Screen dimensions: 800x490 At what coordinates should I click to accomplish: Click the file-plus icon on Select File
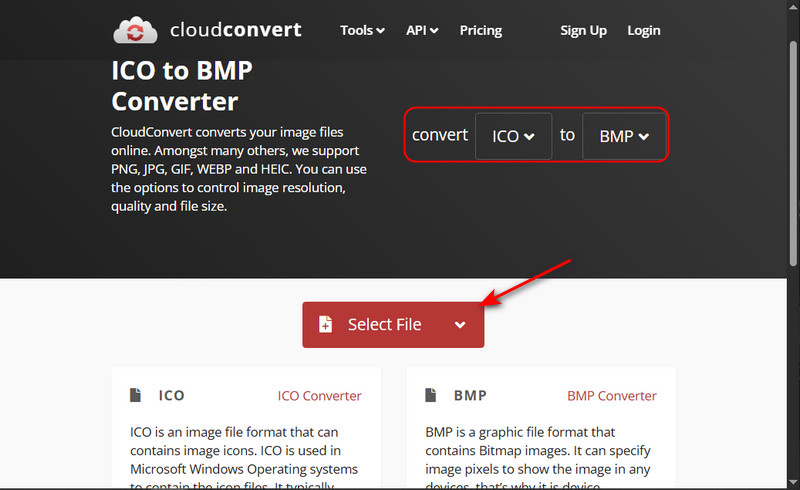pyautogui.click(x=326, y=324)
